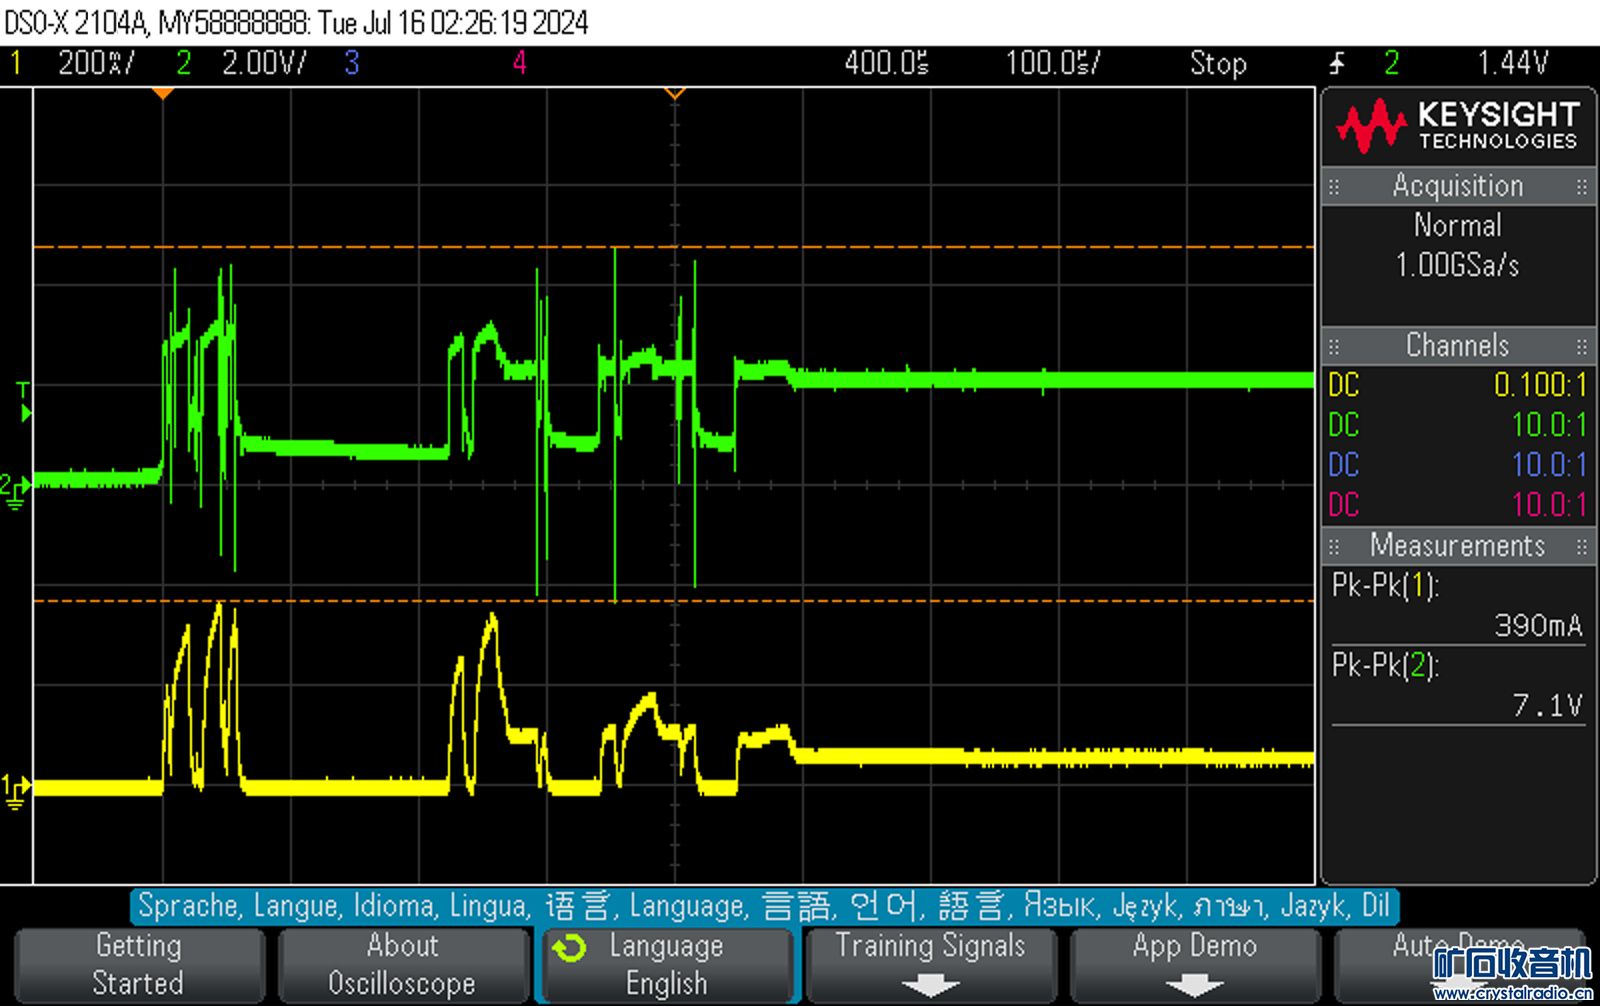Viewport: 1600px width, 1006px height.
Task: Open the Channels panel header
Action: pyautogui.click(x=1457, y=346)
